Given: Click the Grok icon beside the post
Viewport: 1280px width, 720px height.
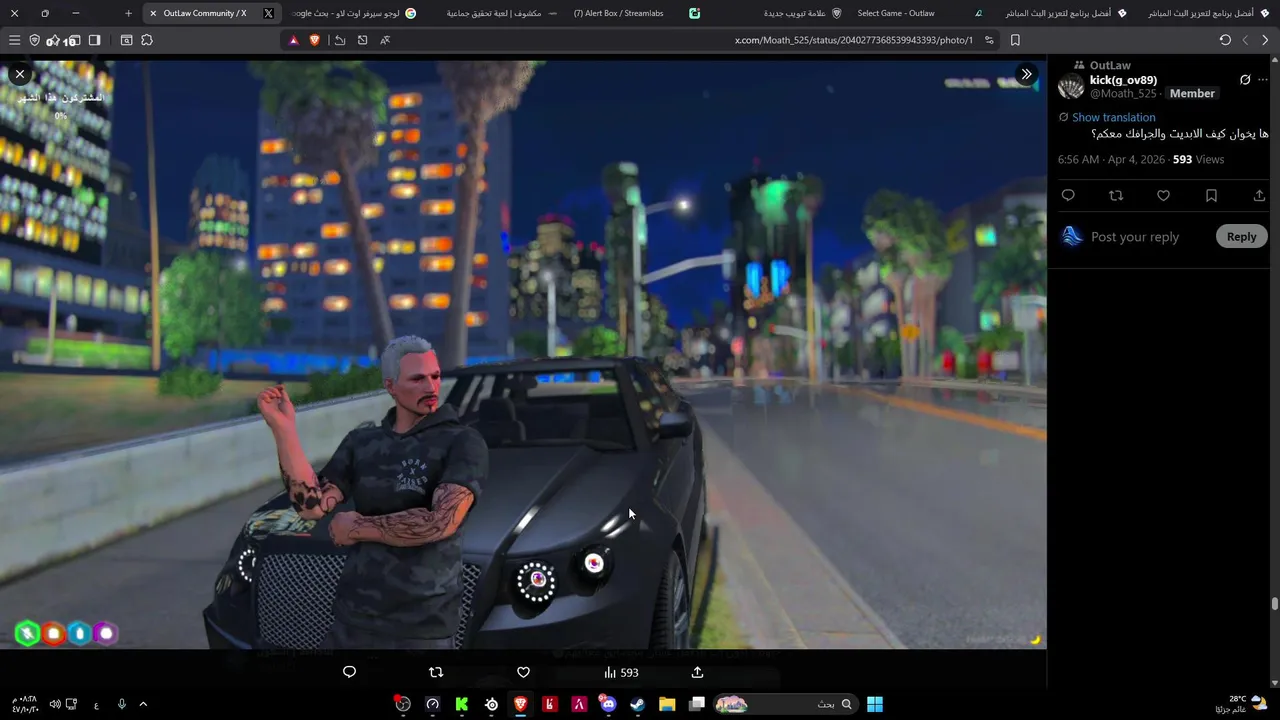Looking at the screenshot, I should [1245, 80].
